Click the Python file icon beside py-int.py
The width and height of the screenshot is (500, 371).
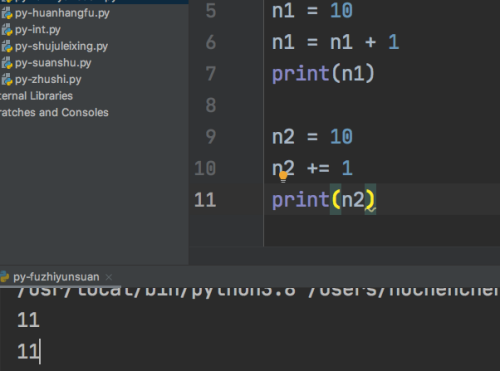(x=7, y=30)
